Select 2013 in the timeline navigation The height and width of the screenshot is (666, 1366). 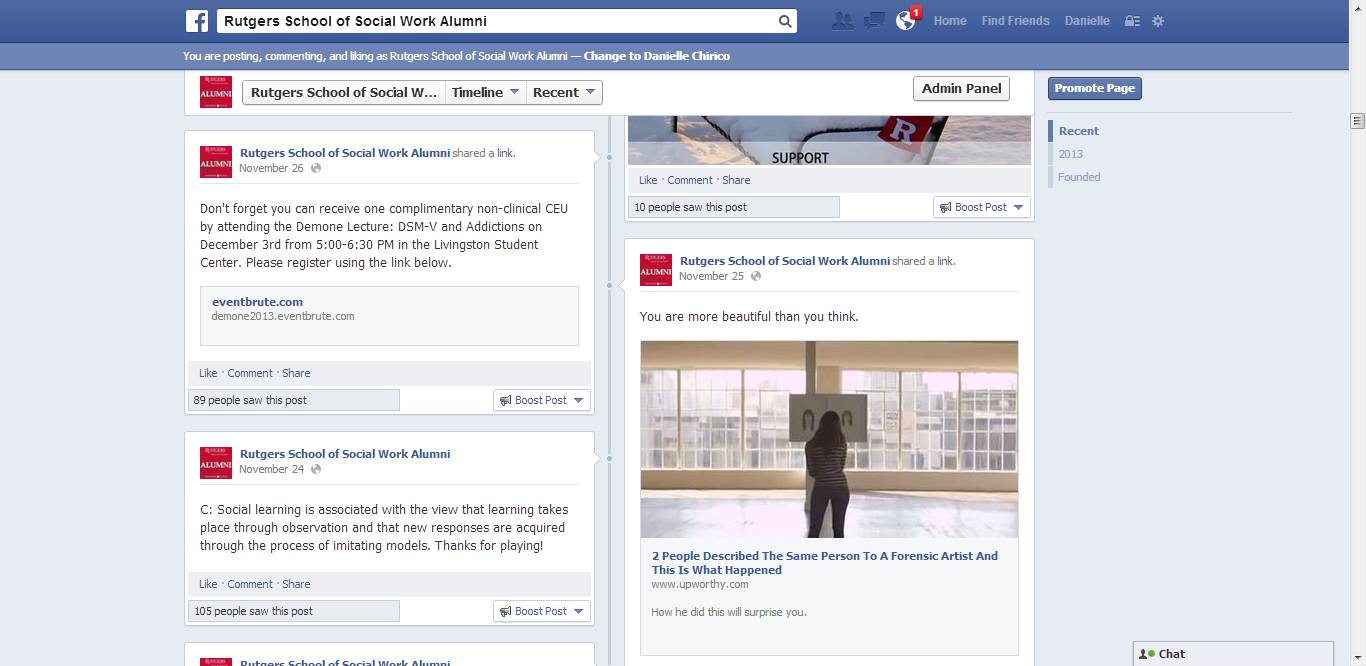coord(1071,154)
